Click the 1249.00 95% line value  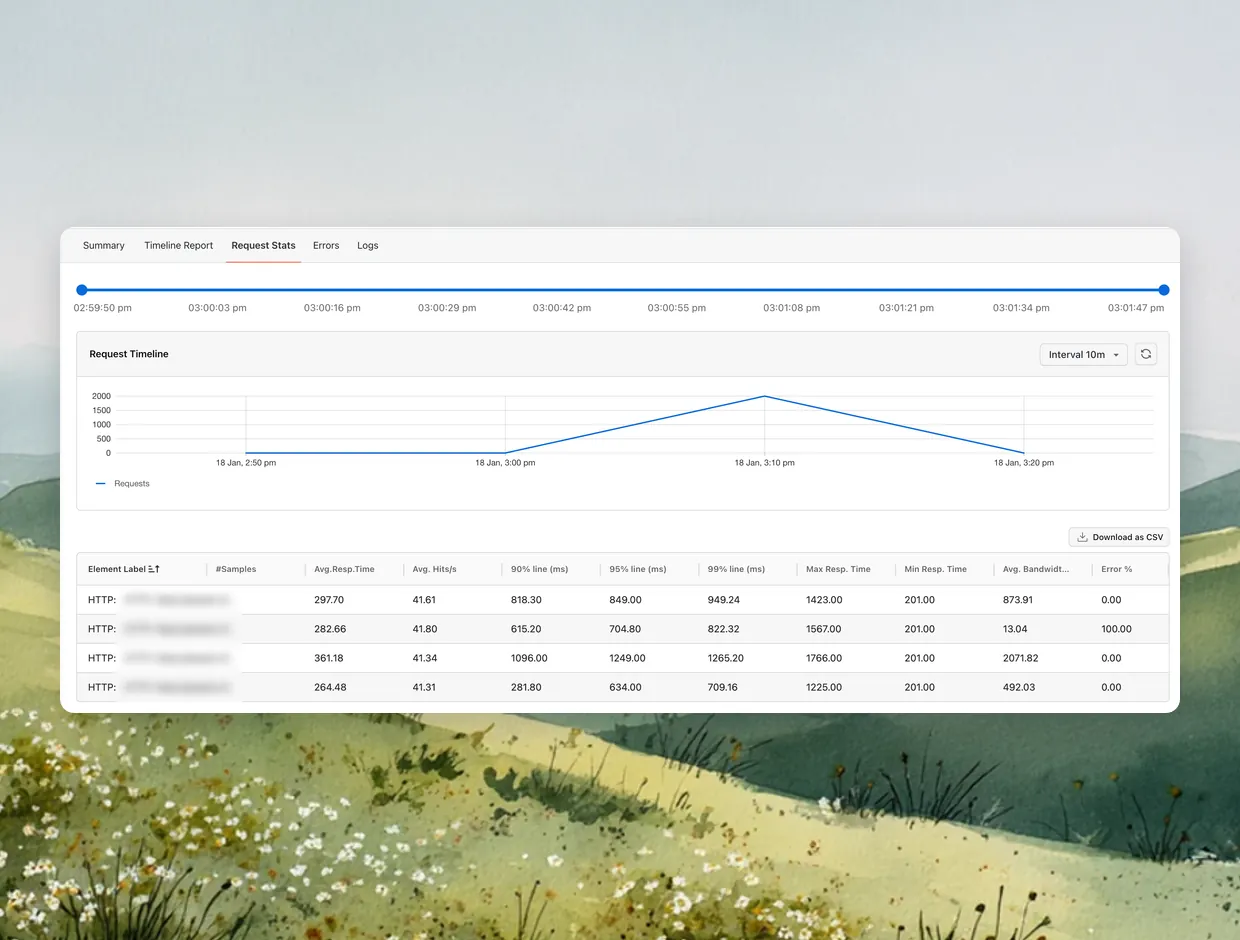tap(627, 658)
